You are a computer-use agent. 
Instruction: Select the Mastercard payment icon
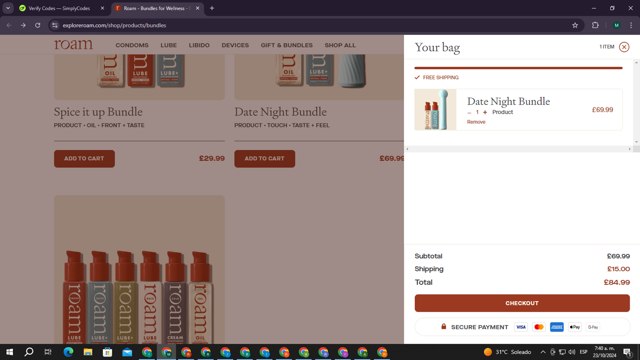point(539,327)
